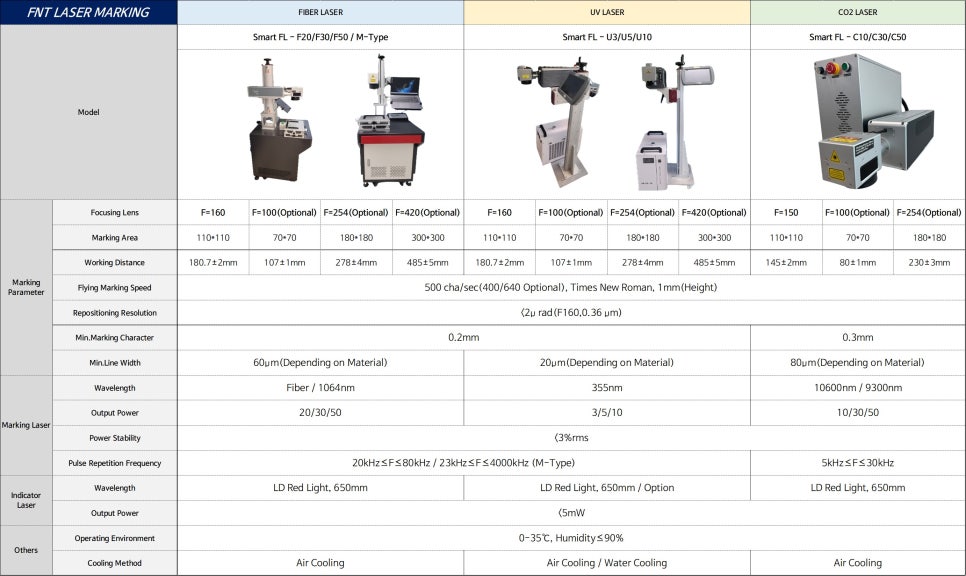The height and width of the screenshot is (576, 966).
Task: Click the 0.3mm min marking character value
Action: pos(858,338)
